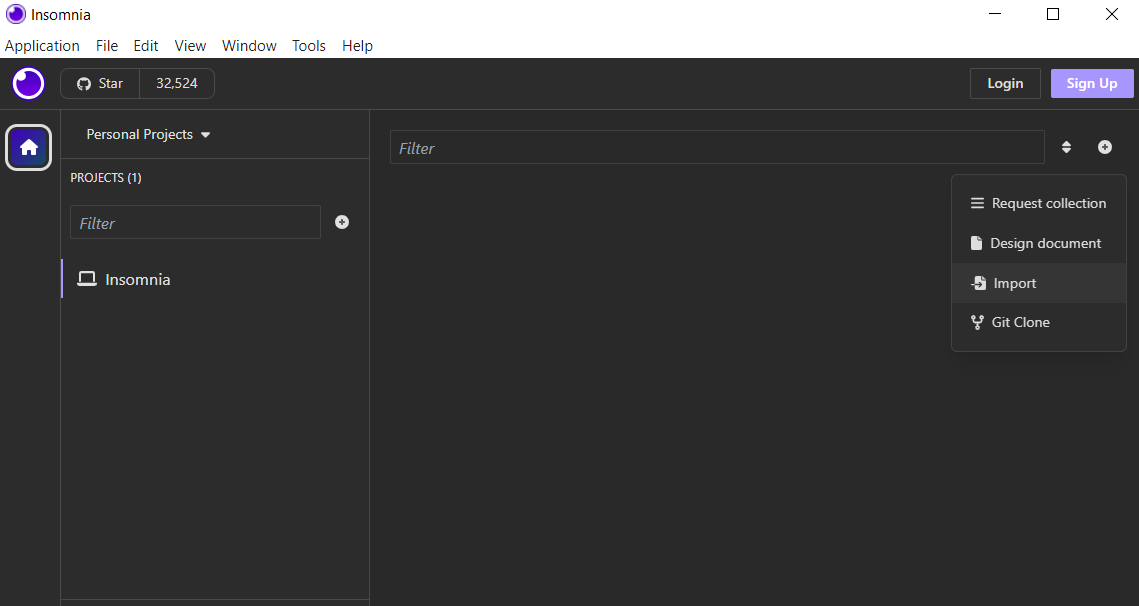Open the View menu
Image resolution: width=1139 pixels, height=606 pixels.
(x=190, y=46)
